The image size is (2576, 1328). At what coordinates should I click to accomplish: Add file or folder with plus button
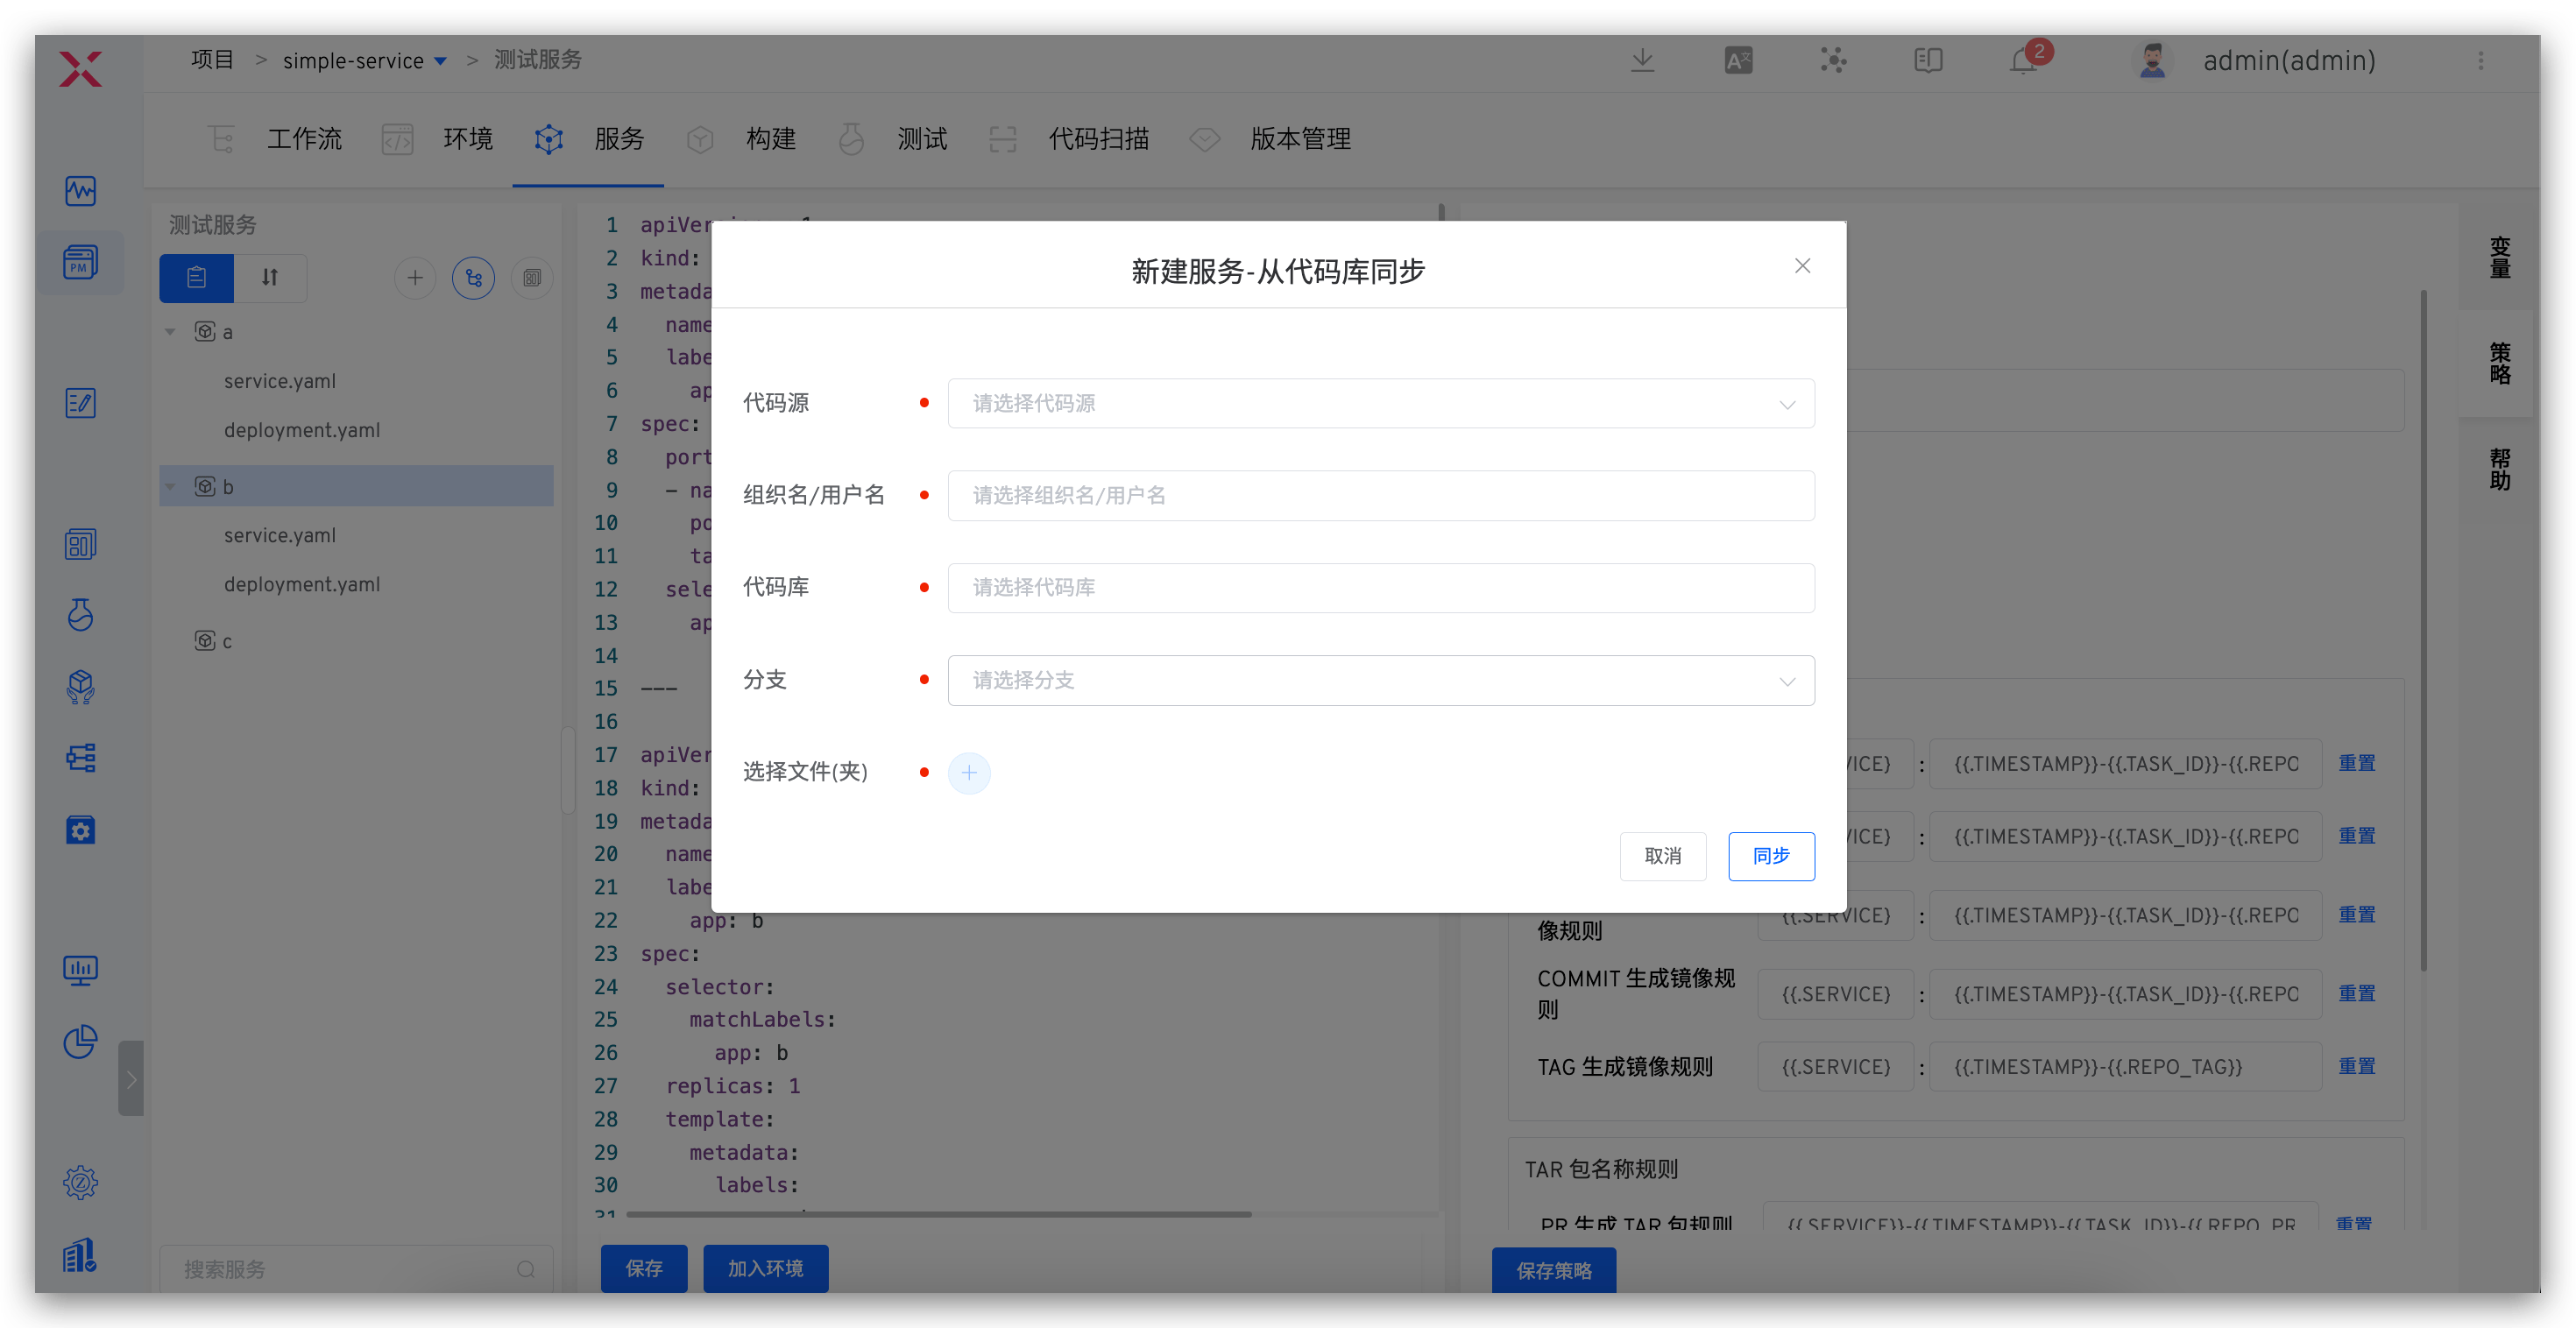pos(969,772)
